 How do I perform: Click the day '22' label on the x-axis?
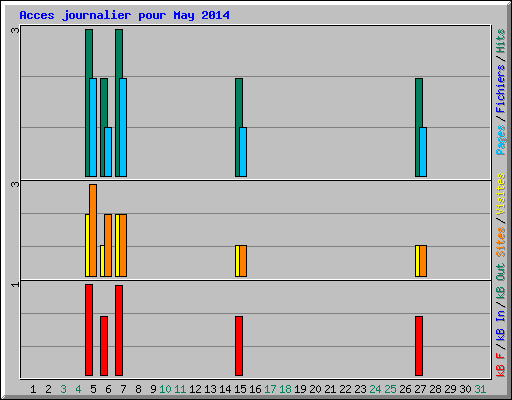pyautogui.click(x=345, y=389)
